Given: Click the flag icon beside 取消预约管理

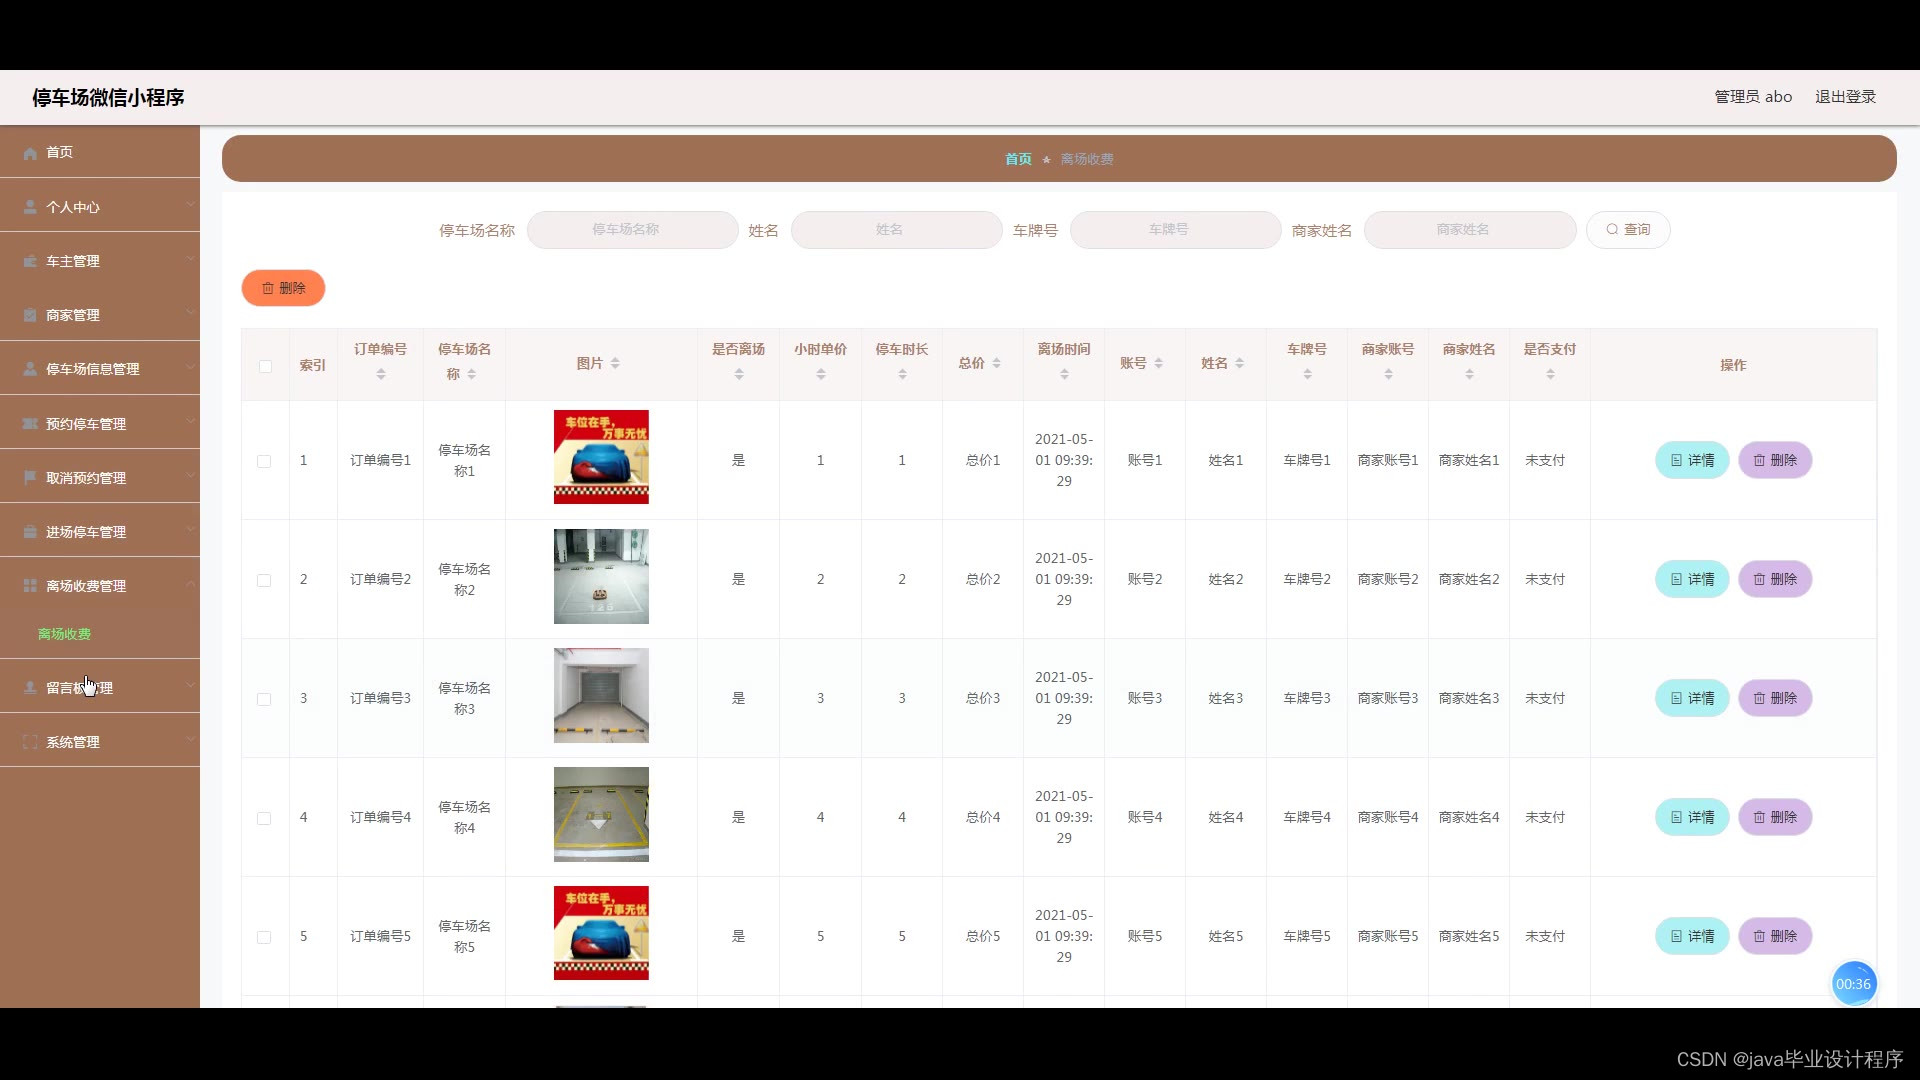Looking at the screenshot, I should tap(30, 478).
